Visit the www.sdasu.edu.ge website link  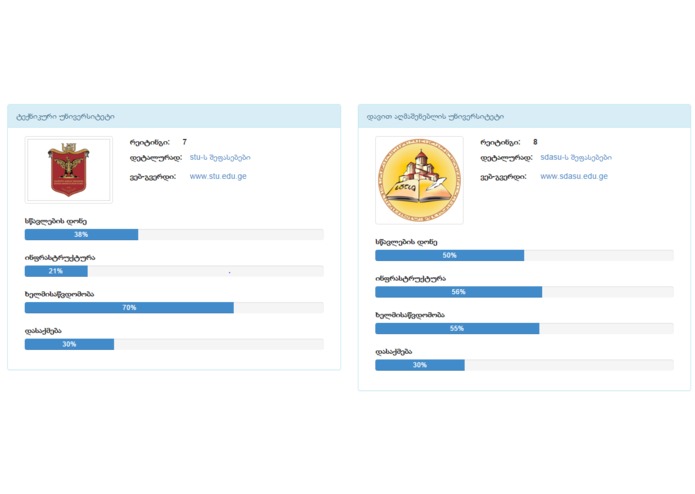[x=574, y=176]
